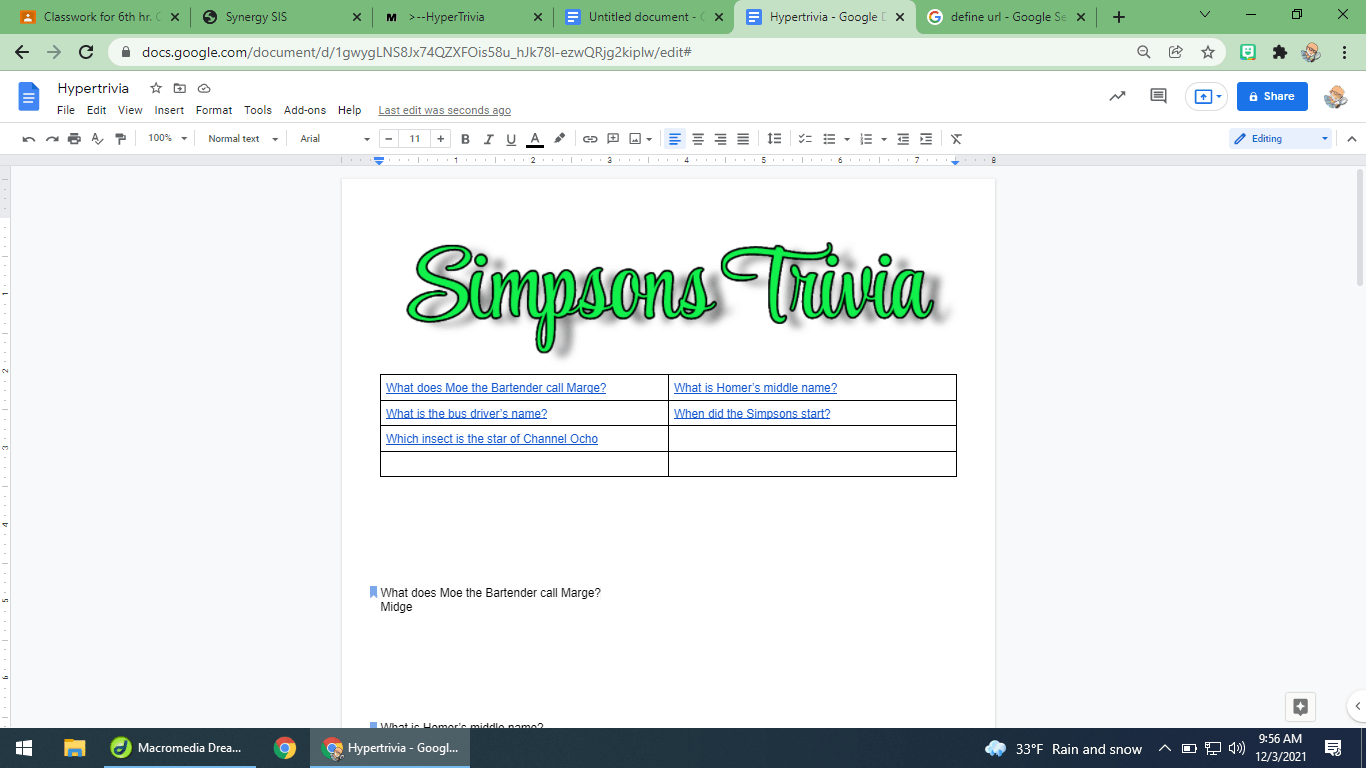Image resolution: width=1366 pixels, height=768 pixels.
Task: Click the Insert link icon
Action: 590,139
